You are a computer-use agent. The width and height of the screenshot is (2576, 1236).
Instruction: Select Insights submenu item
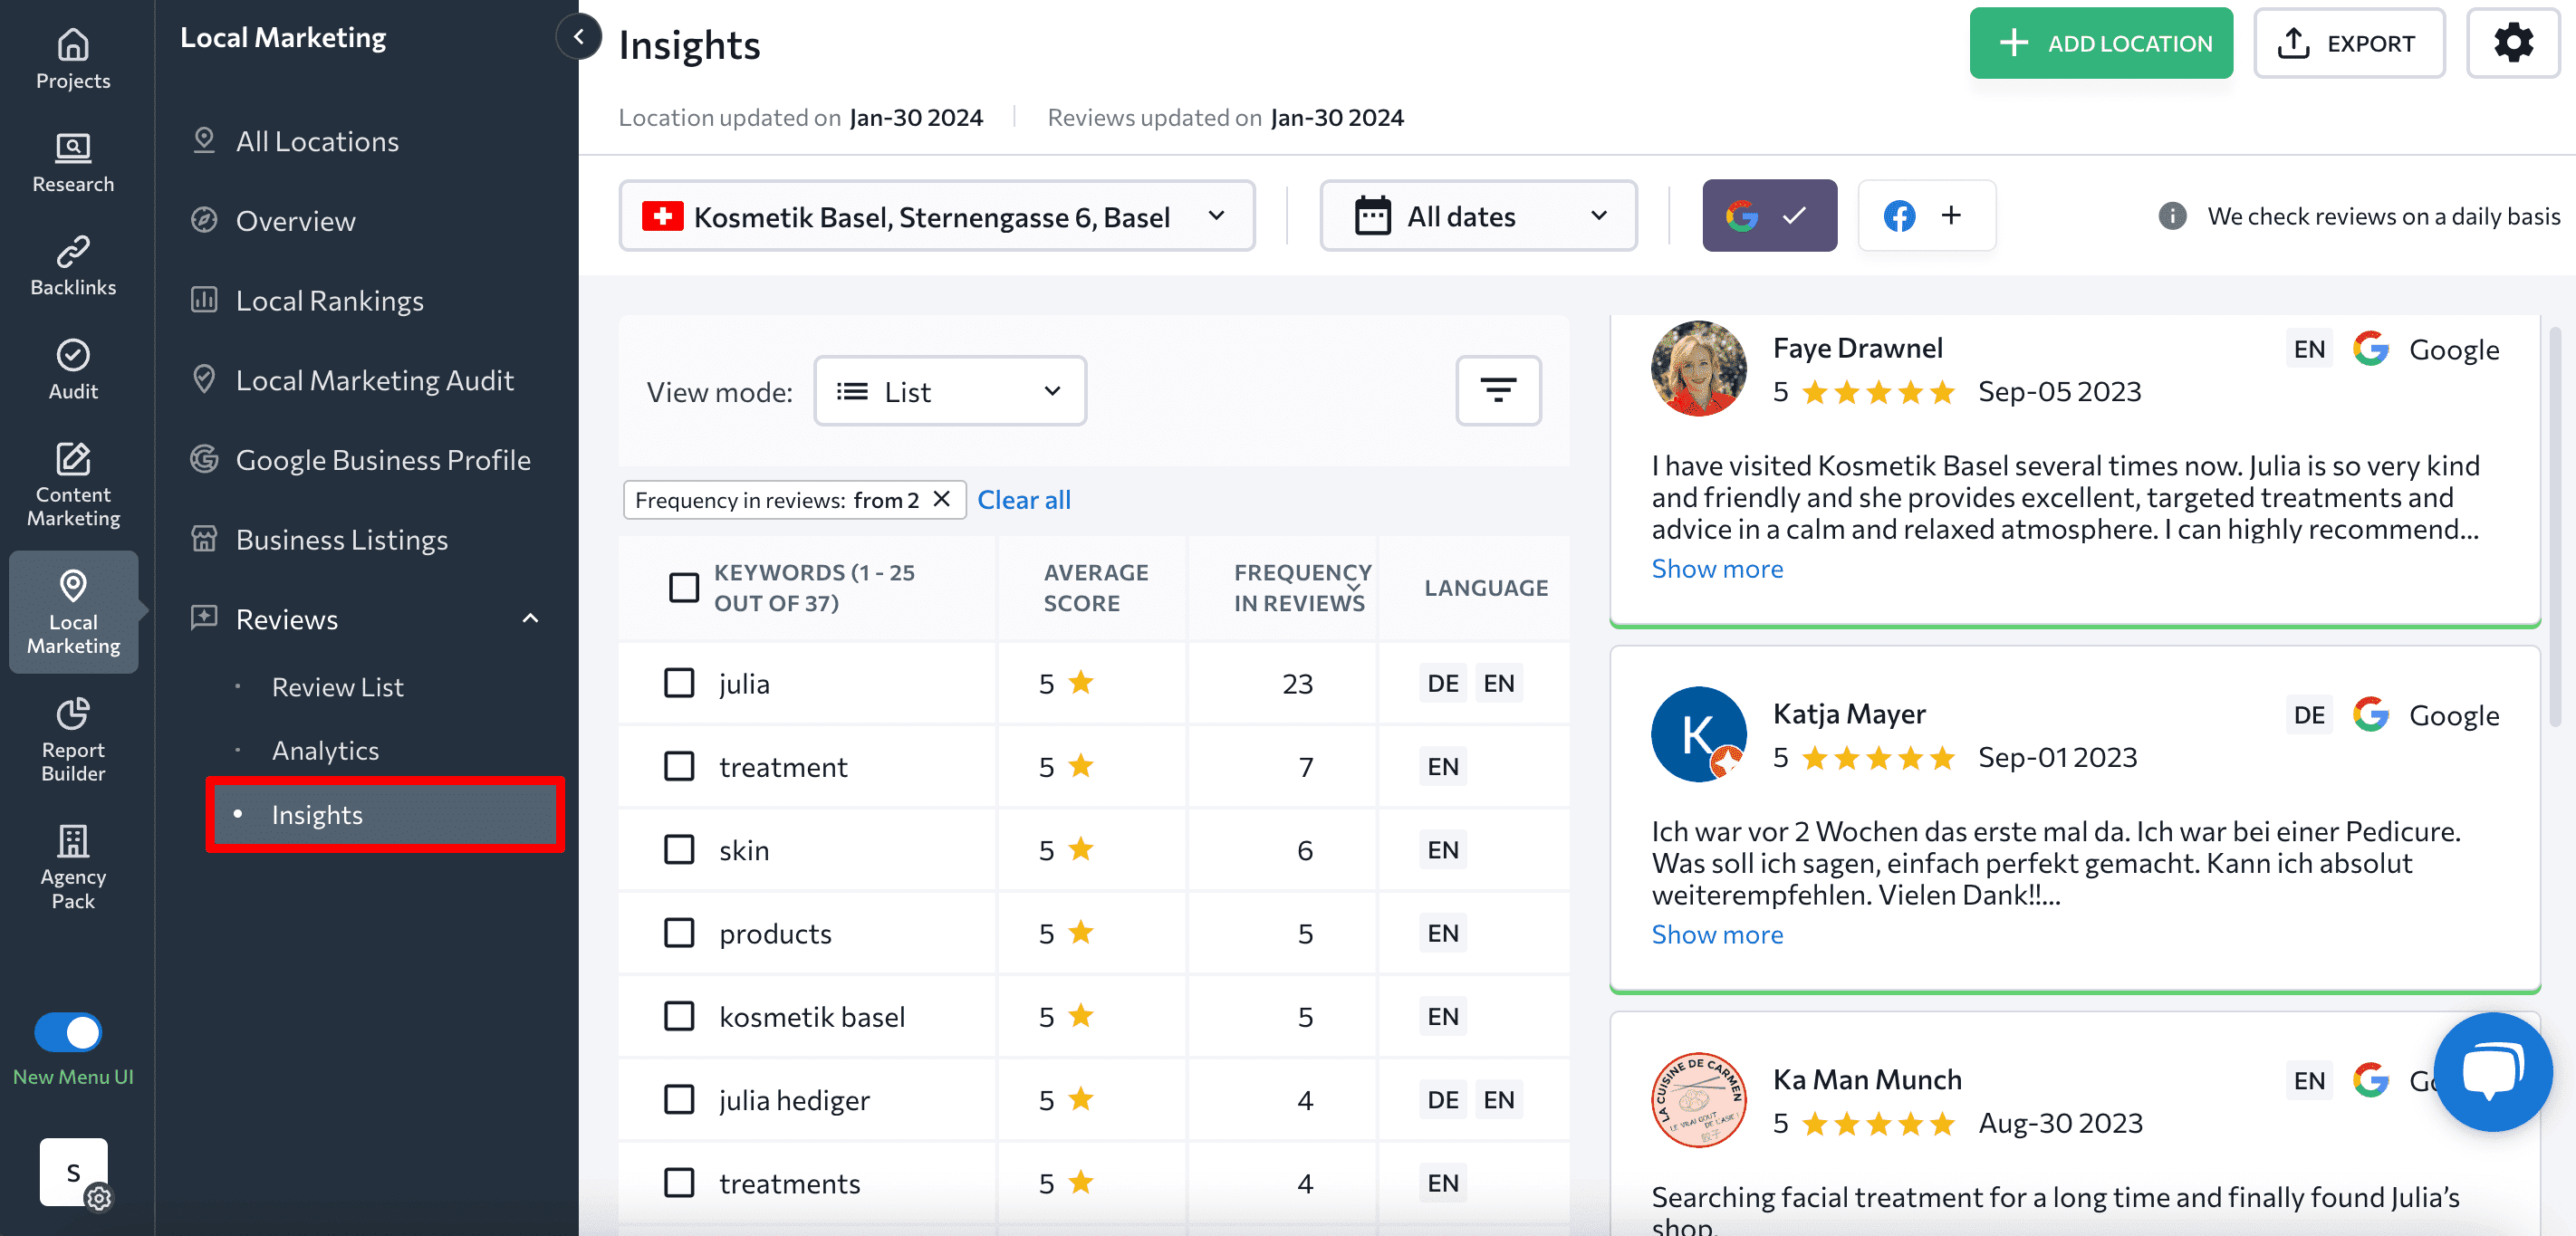point(384,814)
